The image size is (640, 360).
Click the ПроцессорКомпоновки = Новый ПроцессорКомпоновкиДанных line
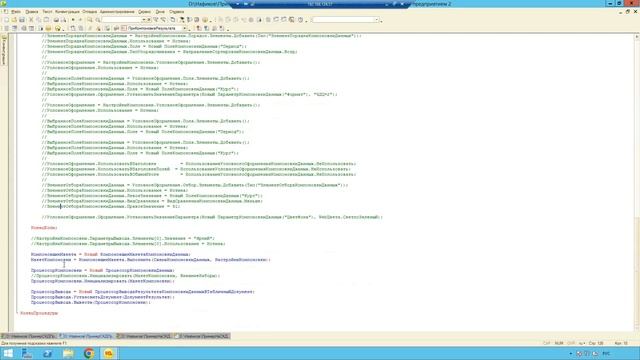(x=102, y=270)
